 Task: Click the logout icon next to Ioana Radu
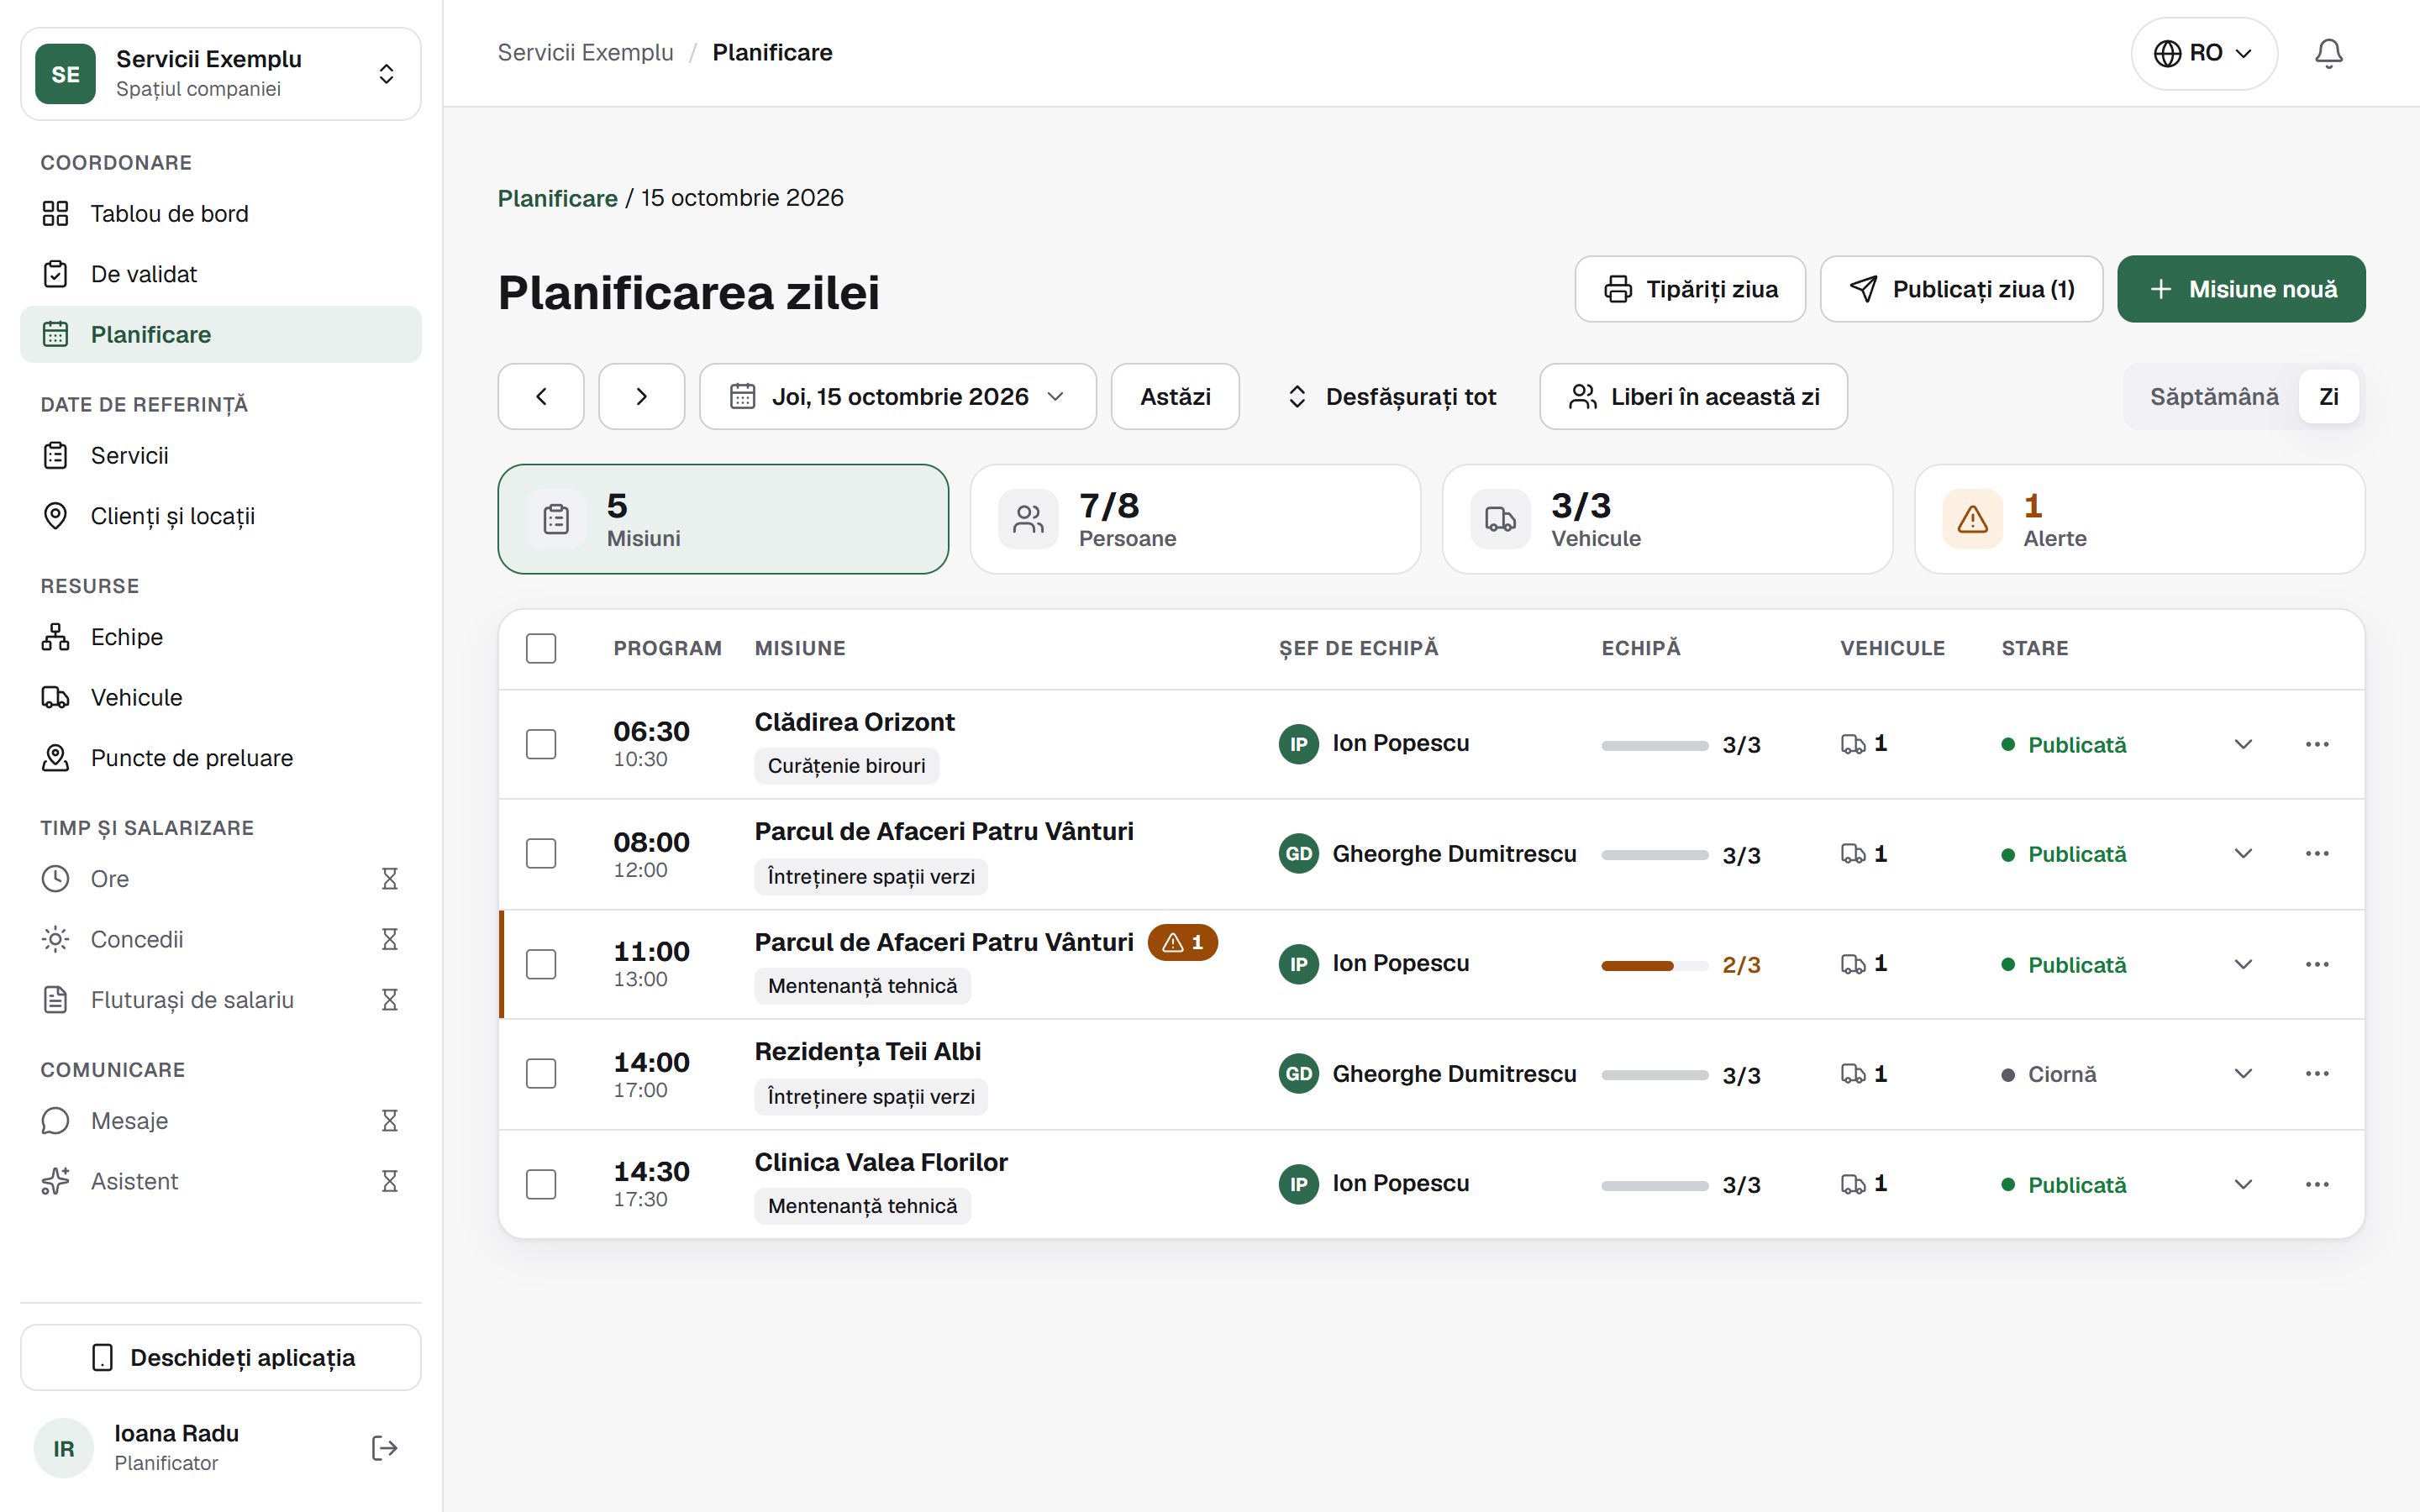(384, 1447)
